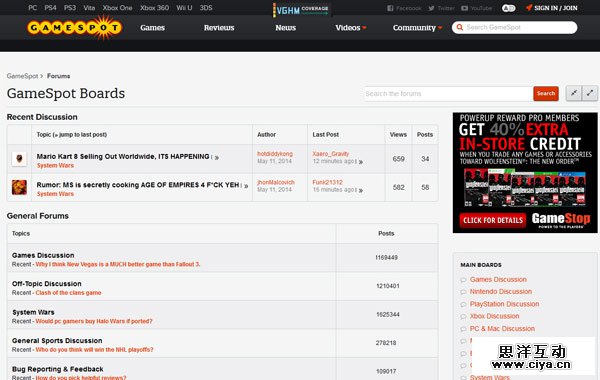Image resolution: width=600 pixels, height=380 pixels.
Task: Open the Mario Kart thread avatar
Action: pos(19,159)
